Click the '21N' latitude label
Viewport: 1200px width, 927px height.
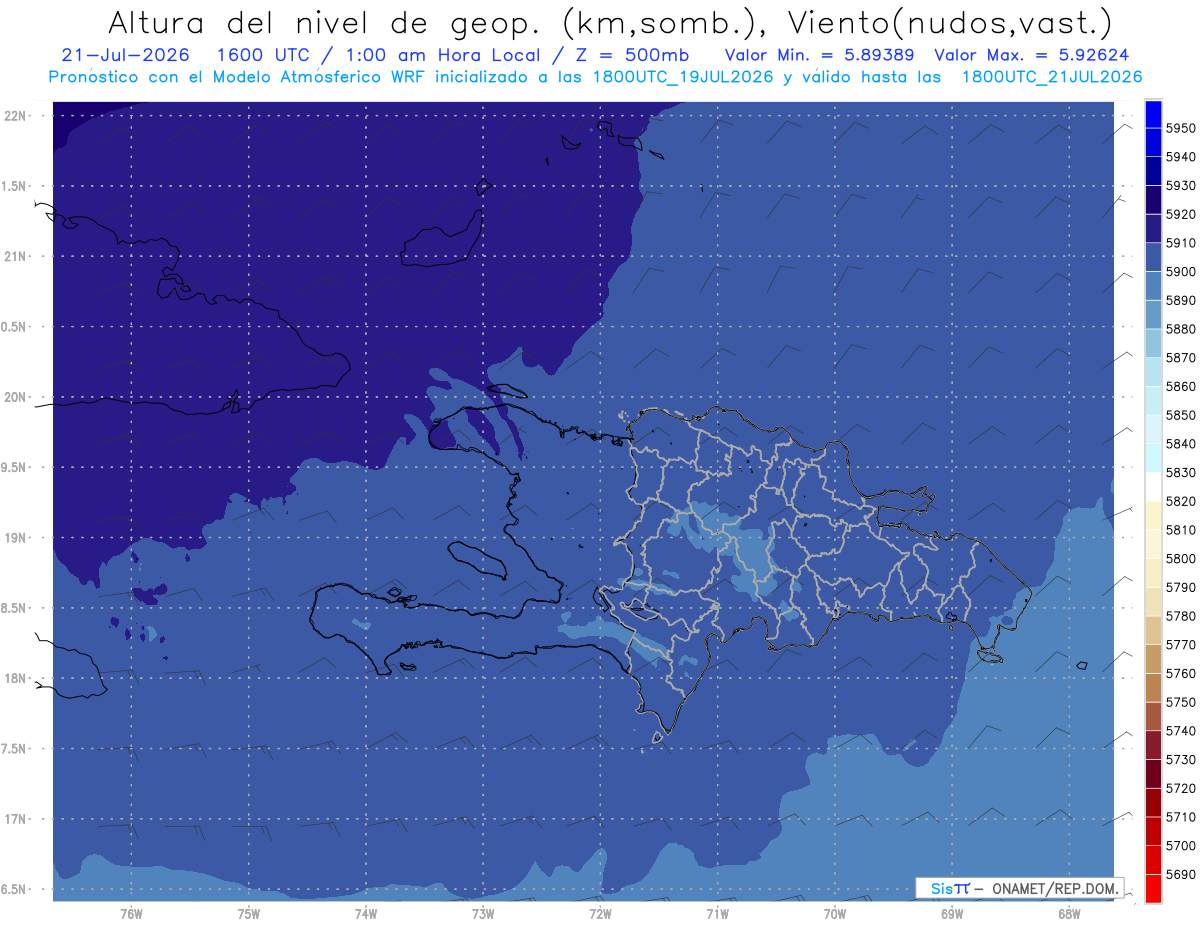(17, 256)
